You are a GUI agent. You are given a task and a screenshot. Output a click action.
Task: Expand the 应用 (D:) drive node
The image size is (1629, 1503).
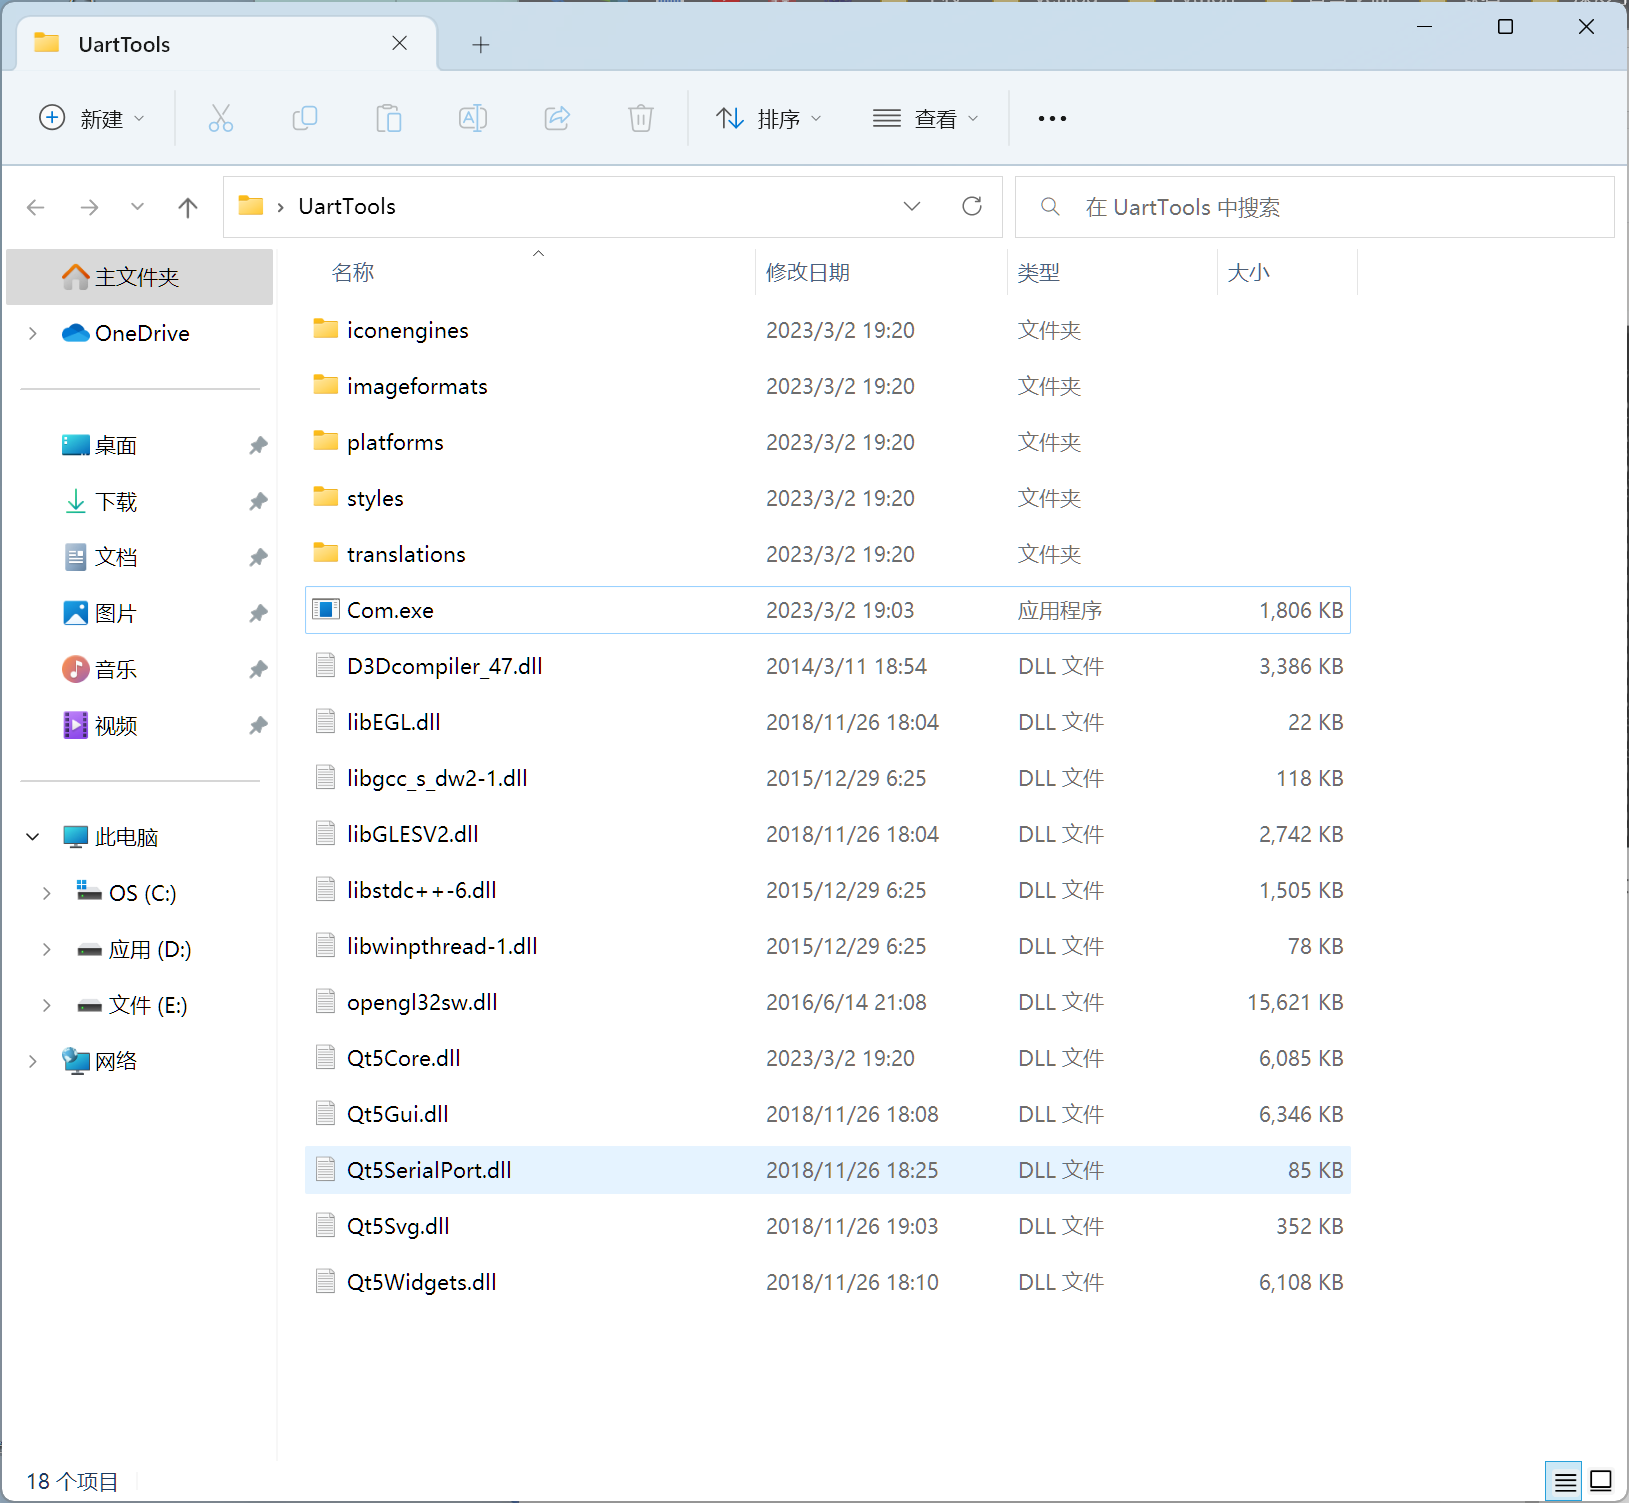click(x=47, y=949)
